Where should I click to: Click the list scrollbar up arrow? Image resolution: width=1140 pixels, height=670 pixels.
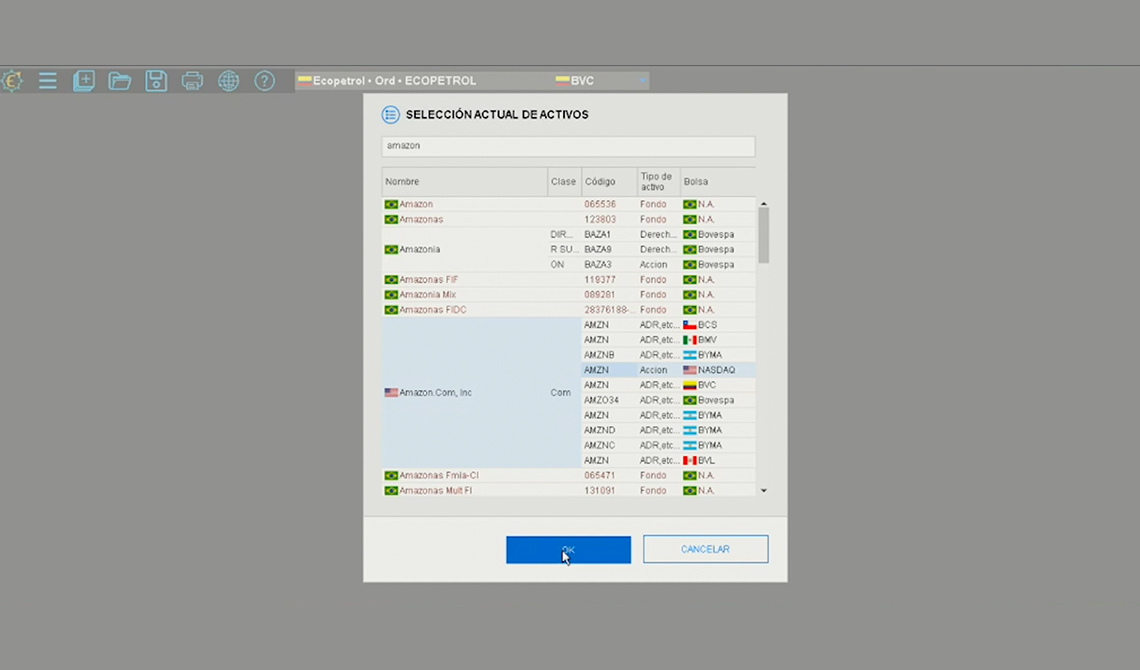tap(763, 203)
